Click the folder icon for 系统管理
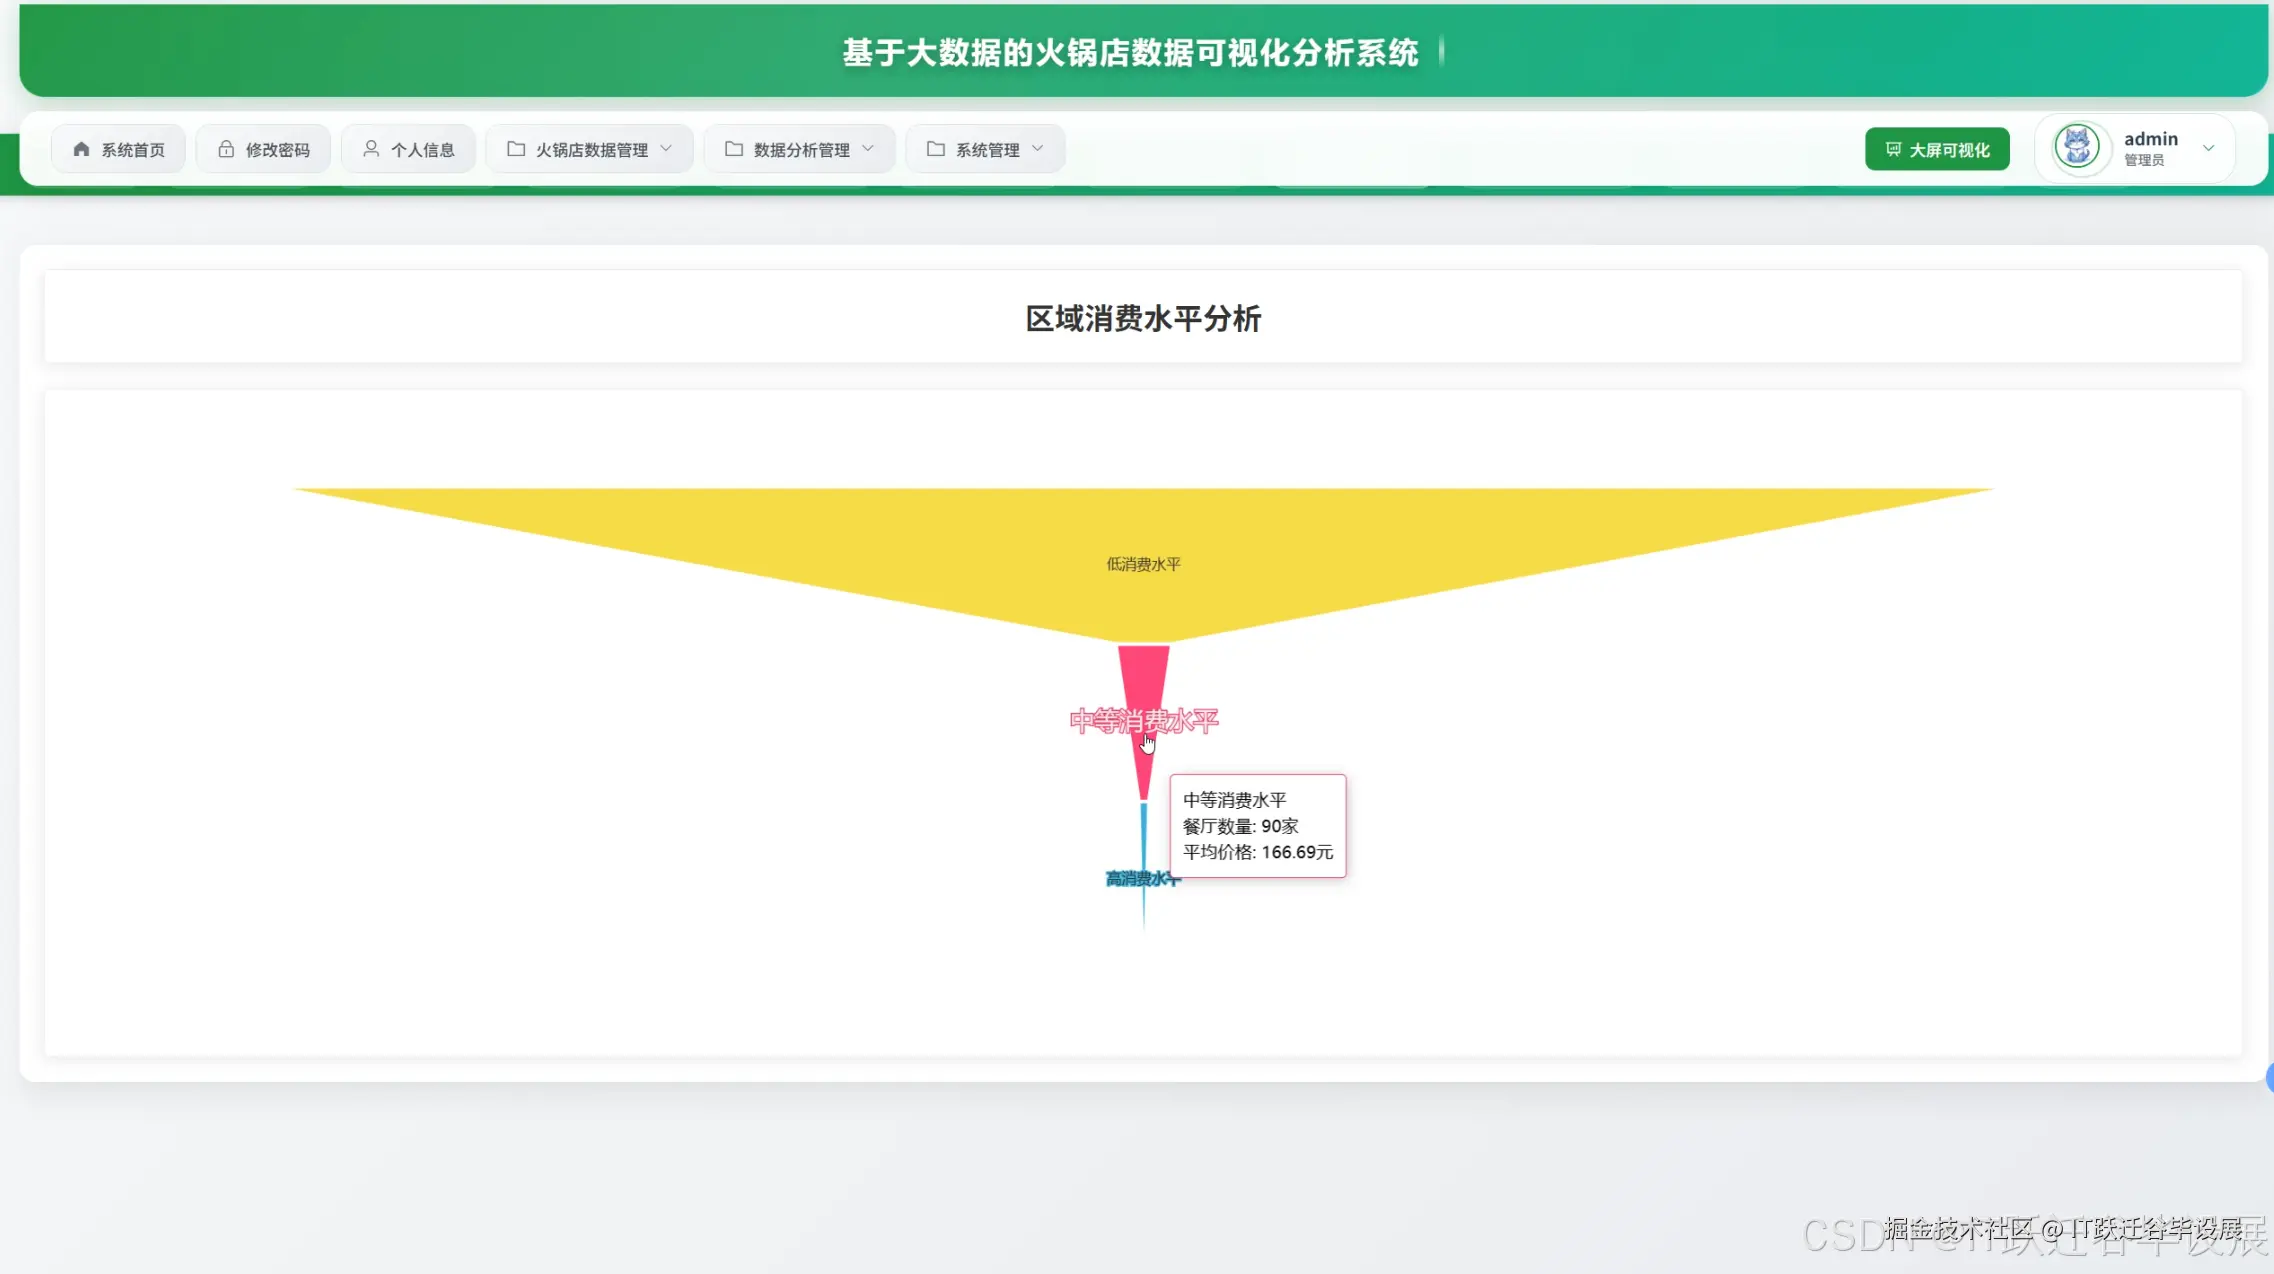Screen dimensions: 2274x1274 [935, 148]
